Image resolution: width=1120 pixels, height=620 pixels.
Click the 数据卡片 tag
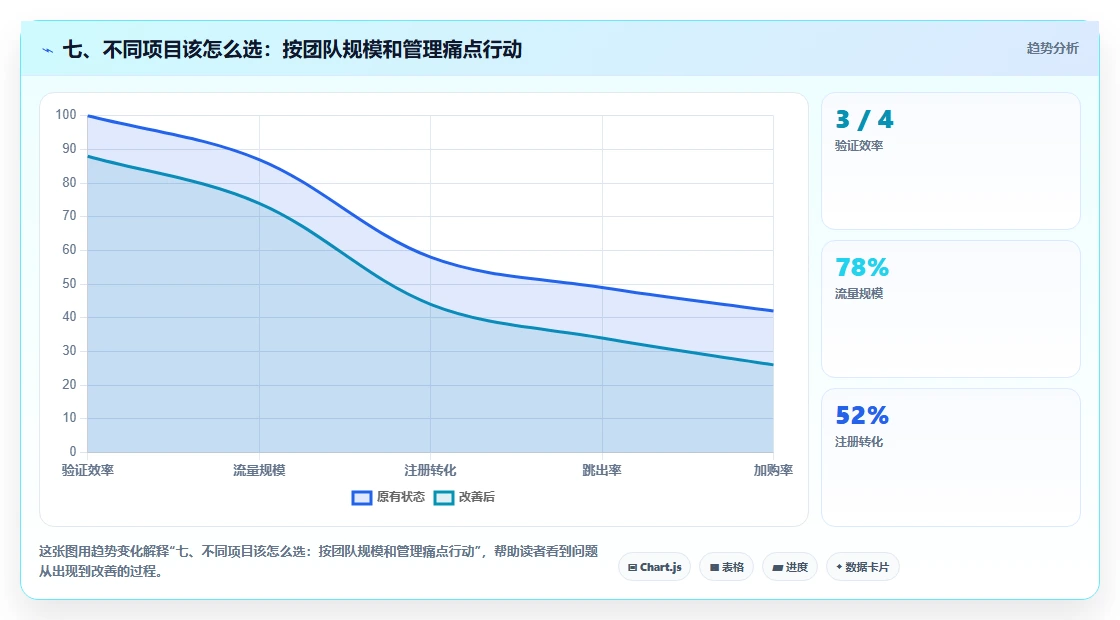coord(862,567)
